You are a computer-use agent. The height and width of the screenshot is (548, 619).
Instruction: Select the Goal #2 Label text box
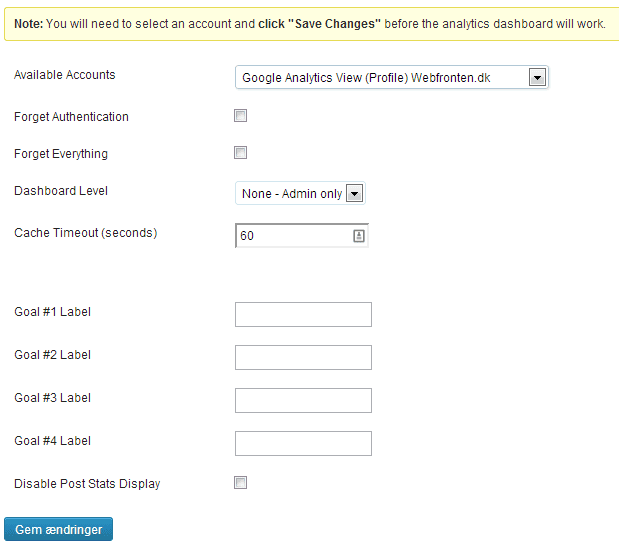coord(303,357)
